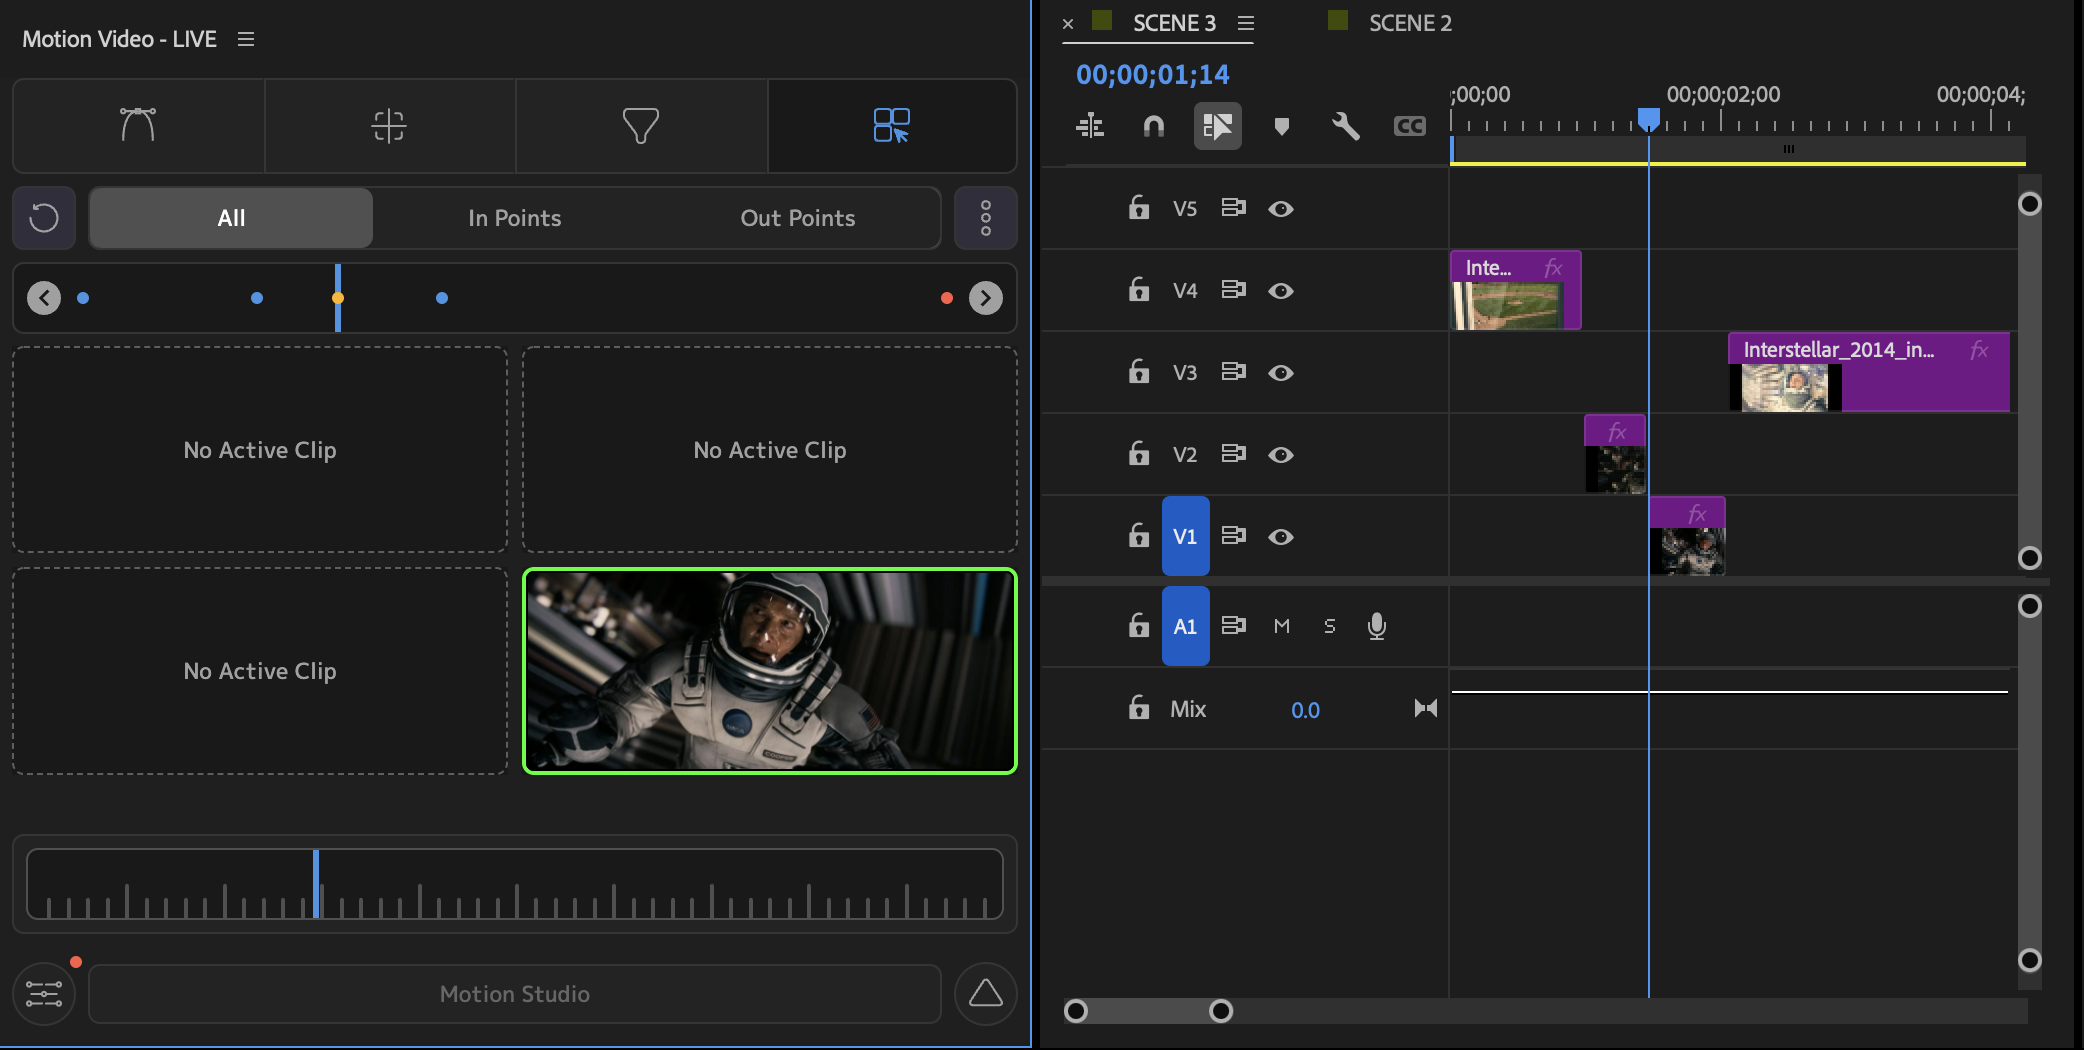Expand the SCENE 3 sequence menu
The width and height of the screenshot is (2084, 1050).
(1245, 23)
